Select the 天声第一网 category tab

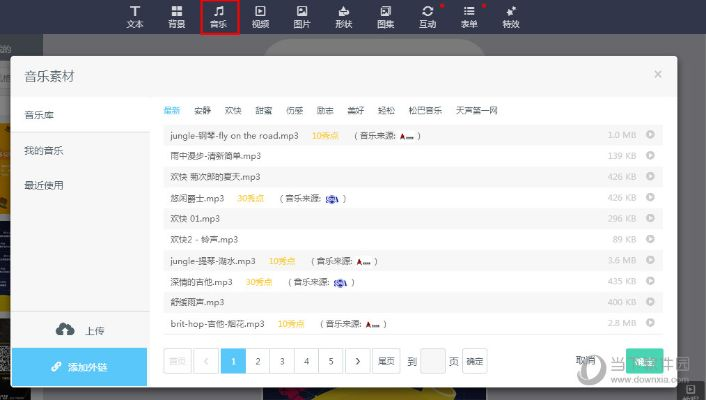476,110
